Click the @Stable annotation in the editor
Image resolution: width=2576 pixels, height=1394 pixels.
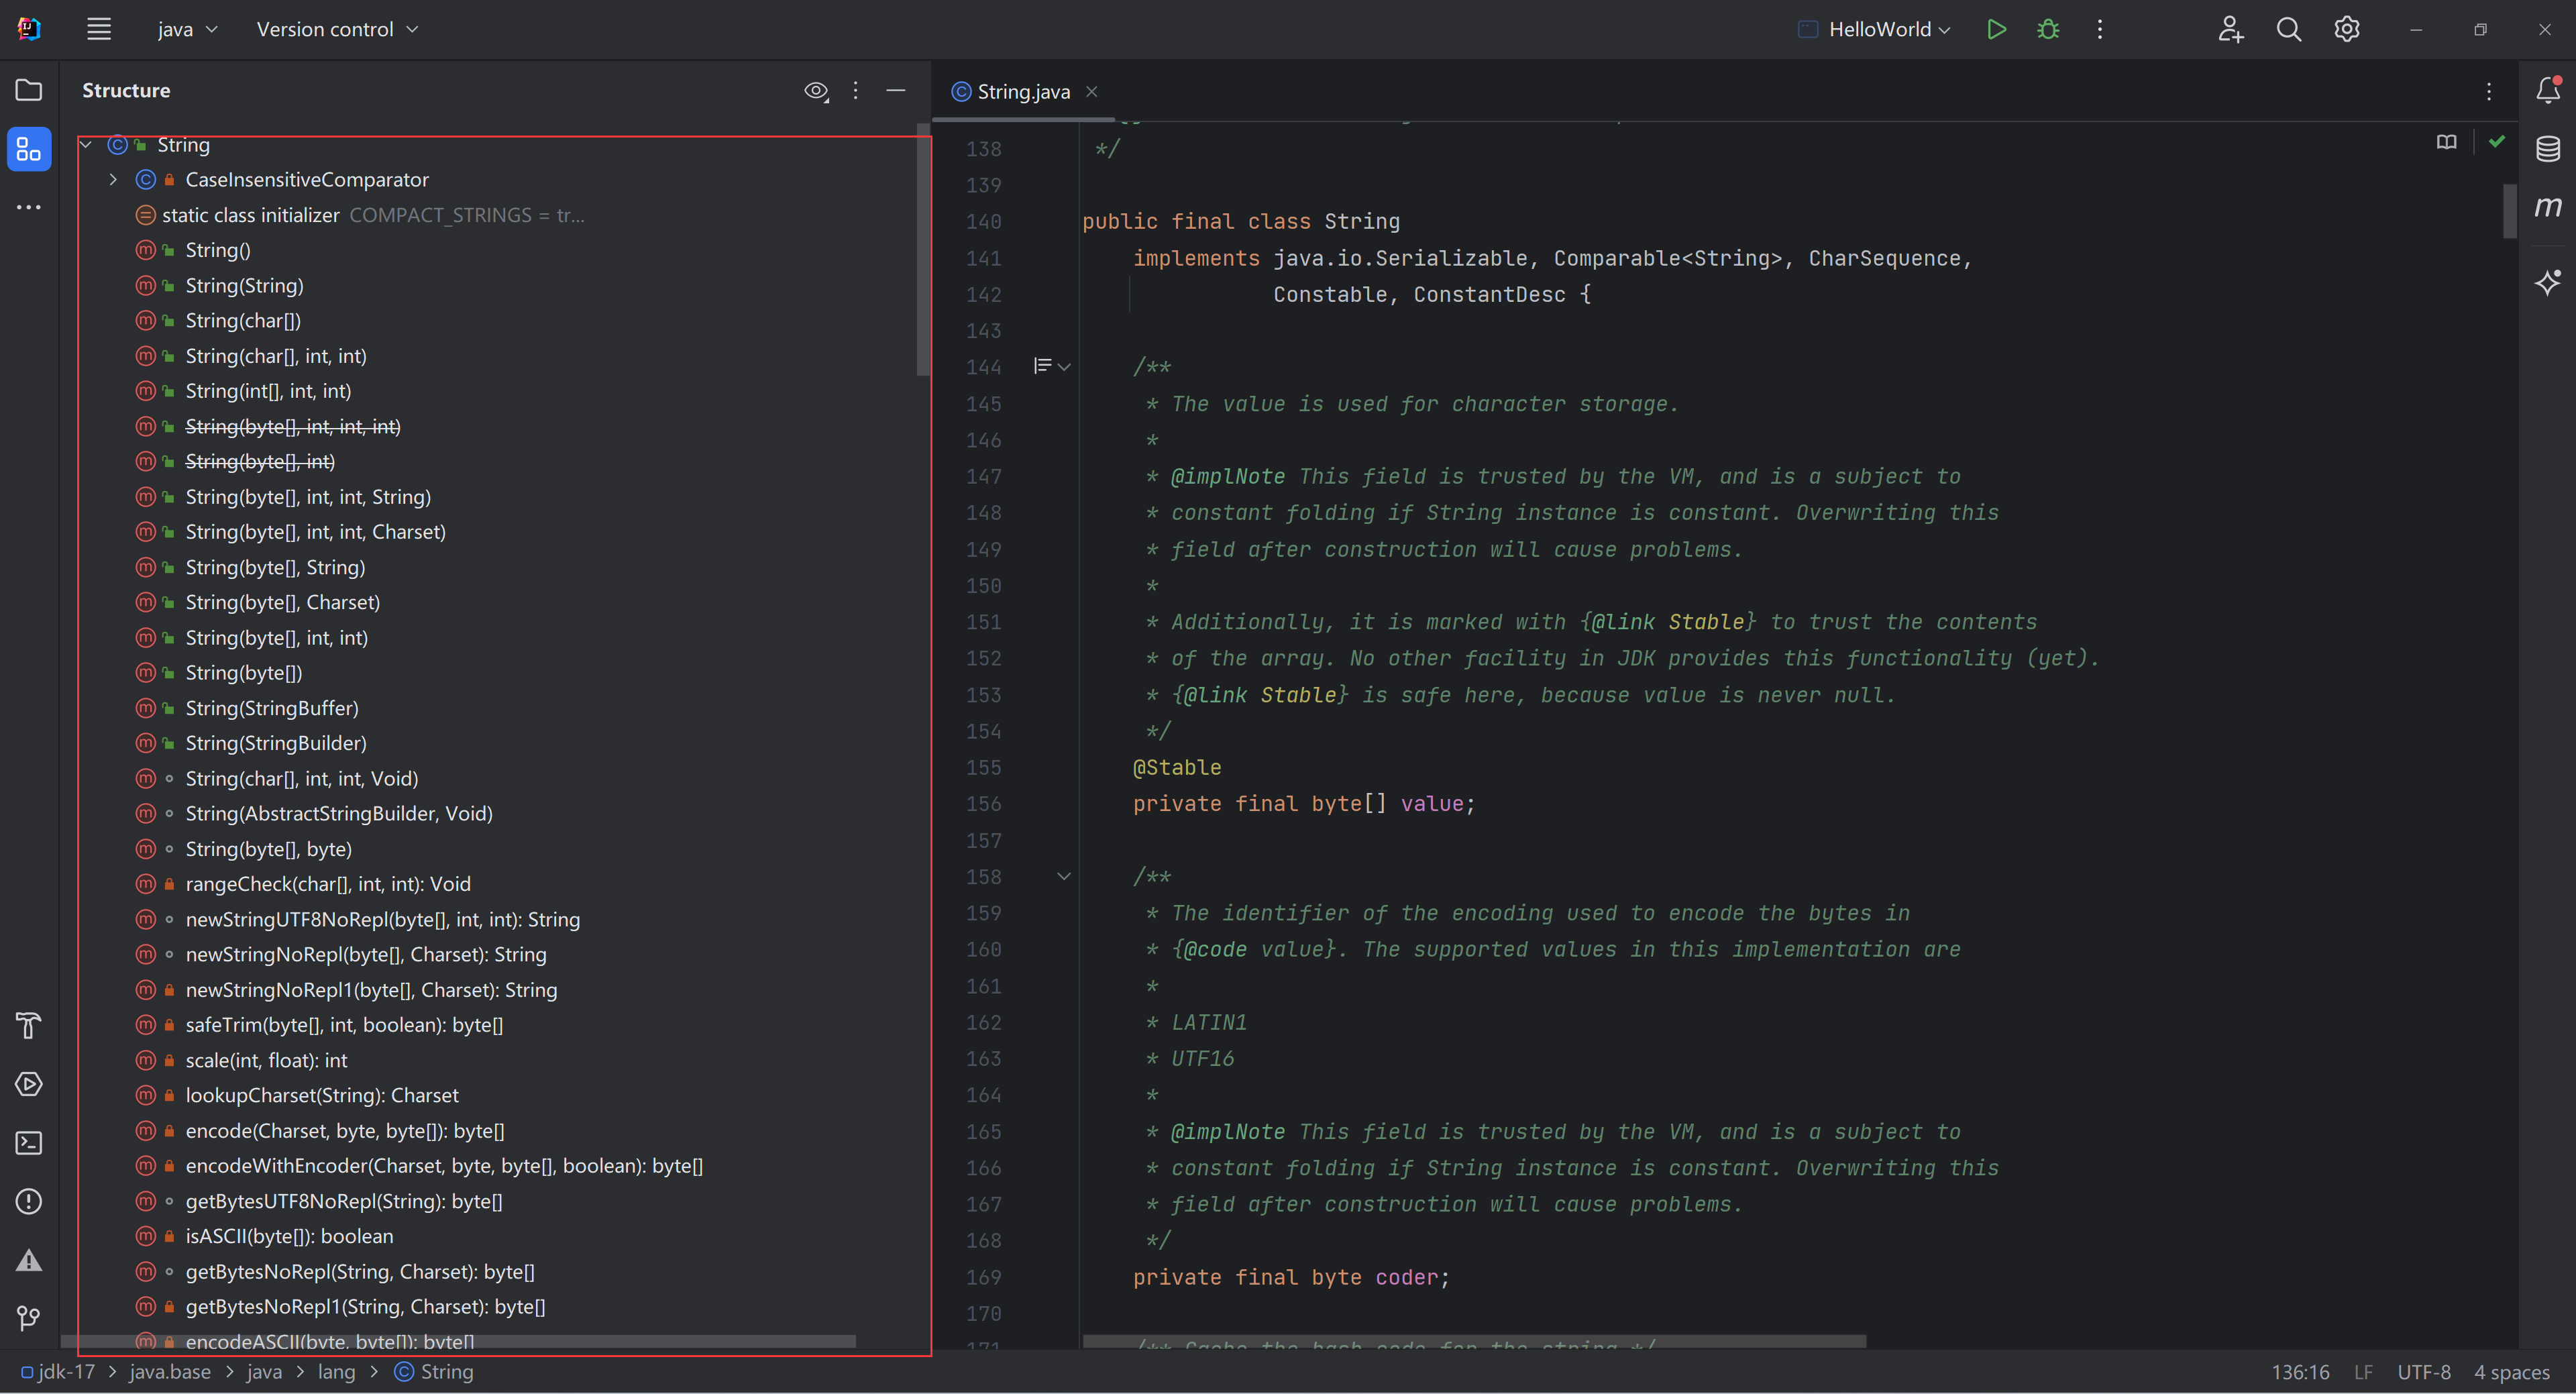coord(1177,767)
